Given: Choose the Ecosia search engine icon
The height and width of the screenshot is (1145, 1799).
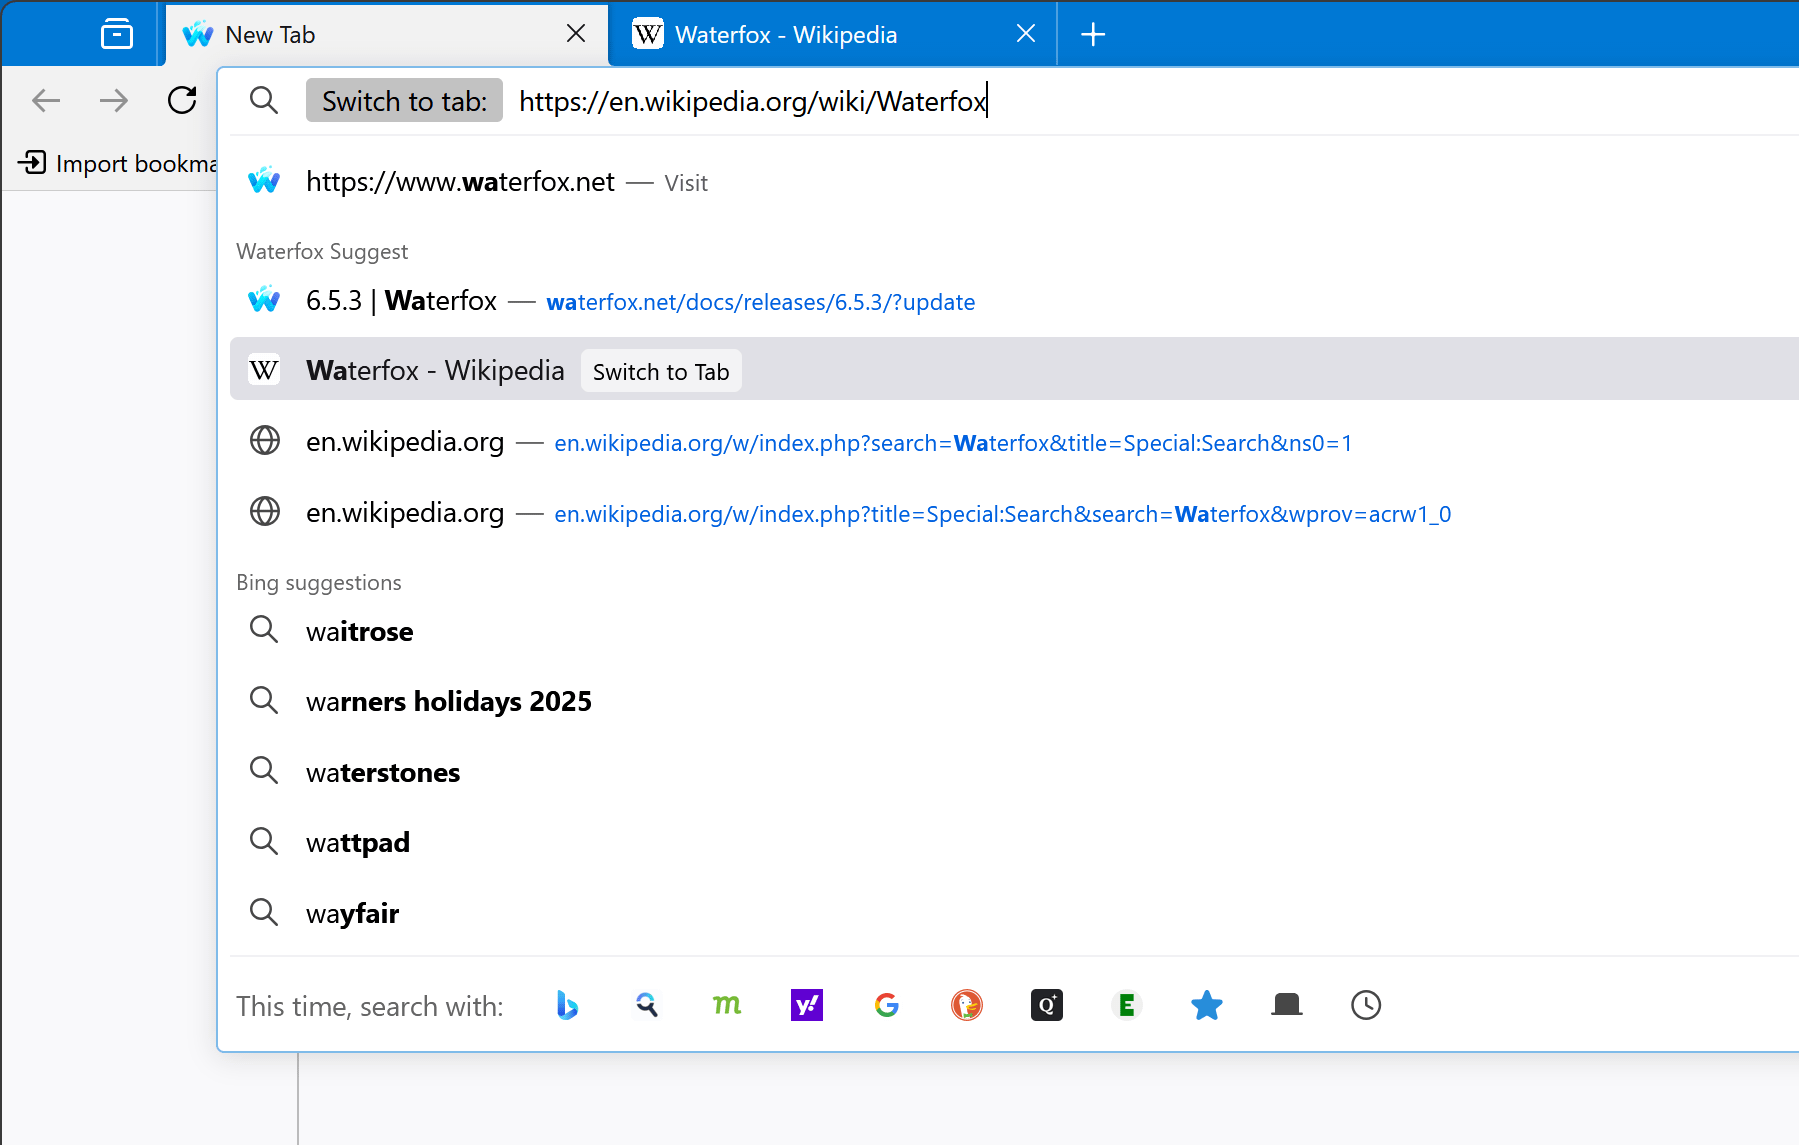Looking at the screenshot, I should point(1127,1006).
